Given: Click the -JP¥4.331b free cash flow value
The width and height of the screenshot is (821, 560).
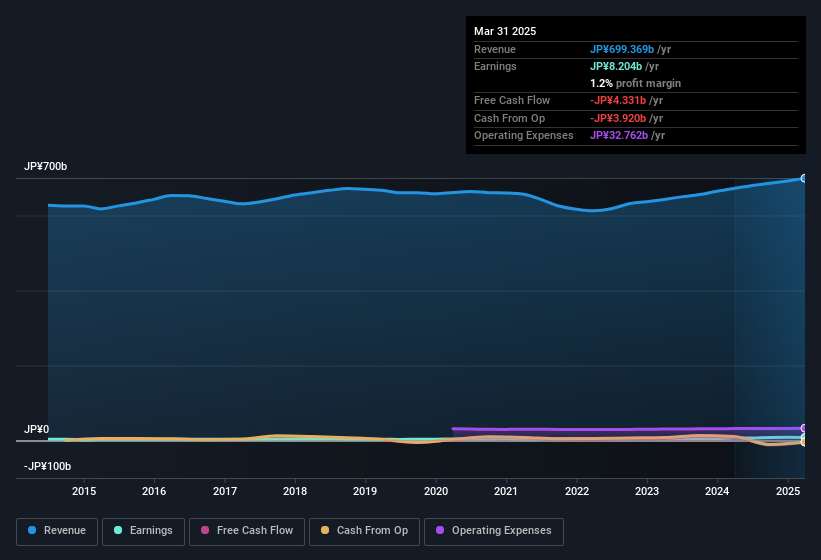Looking at the screenshot, I should point(618,100).
